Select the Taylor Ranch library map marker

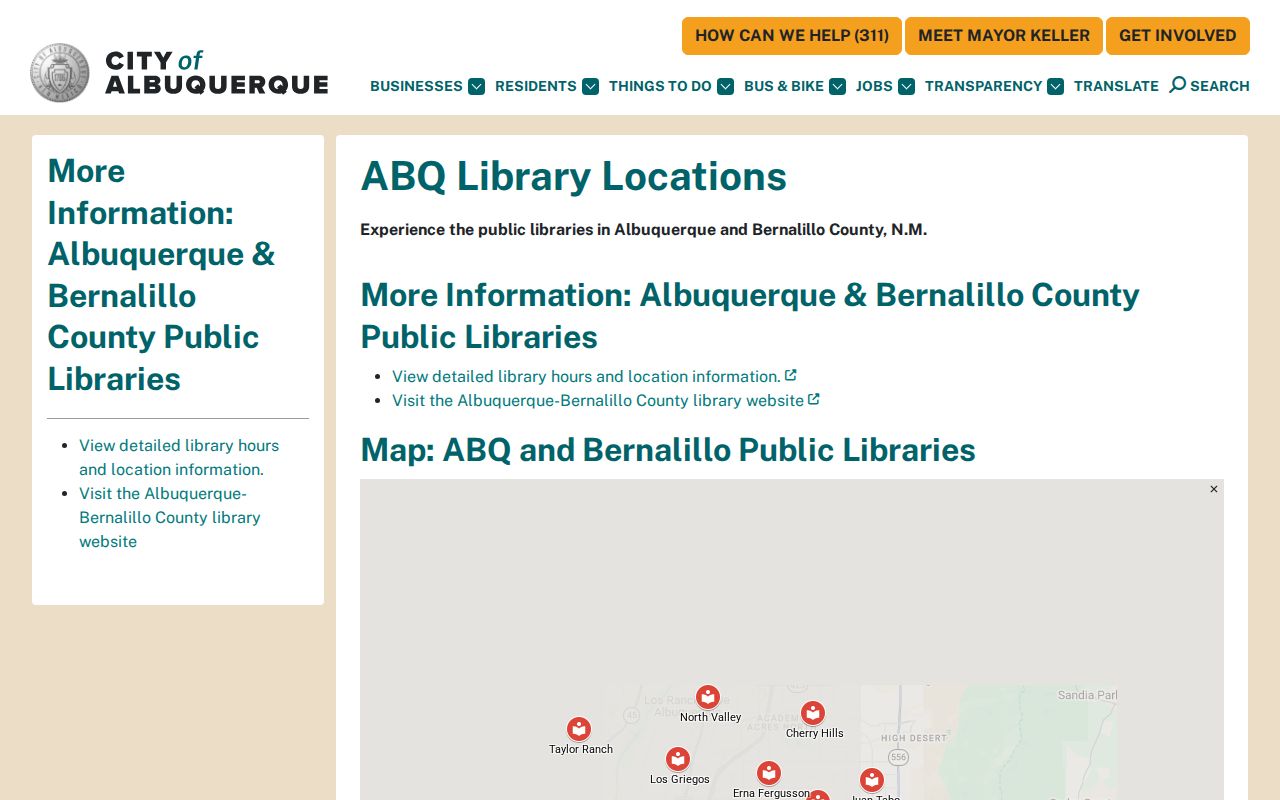(579, 729)
